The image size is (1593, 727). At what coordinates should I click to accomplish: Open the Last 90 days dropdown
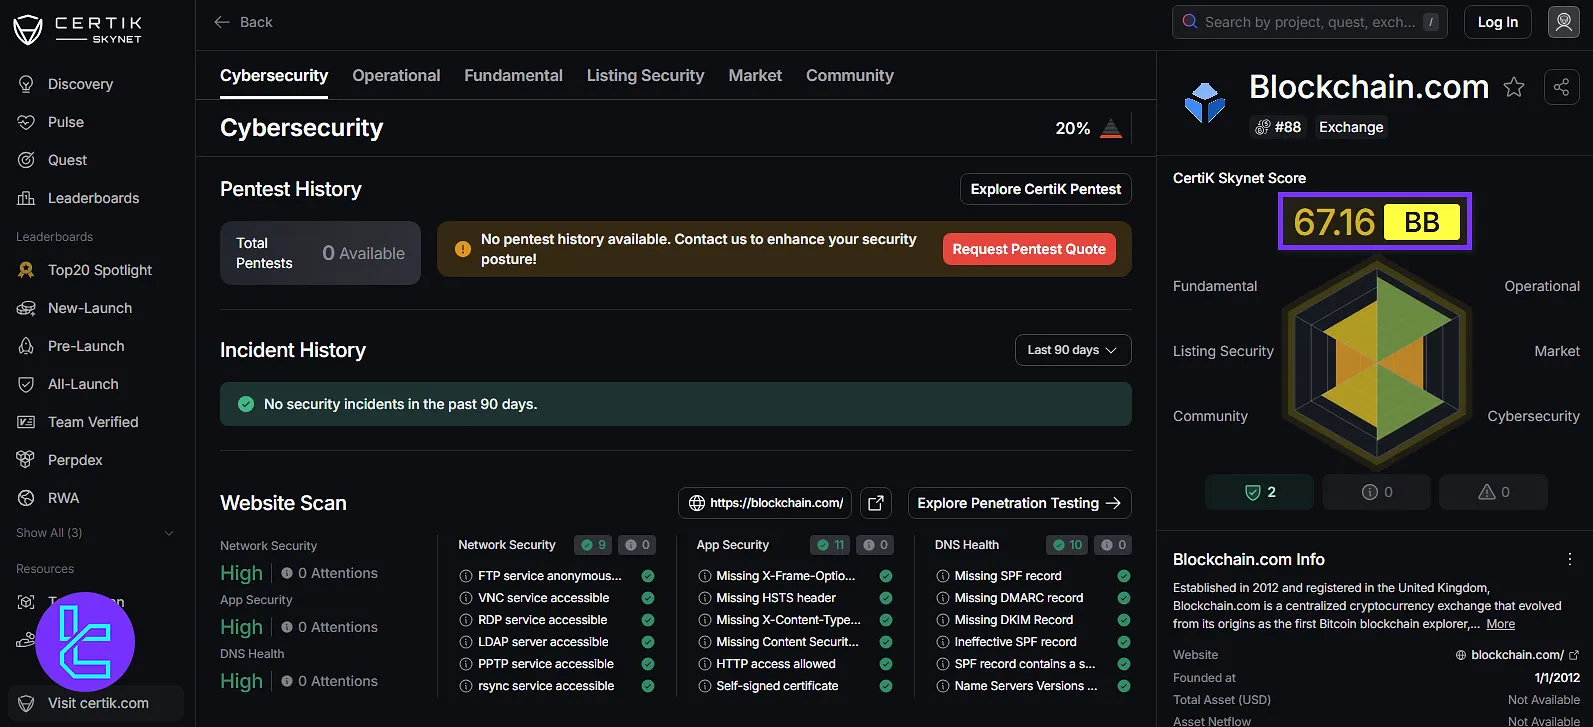1072,350
